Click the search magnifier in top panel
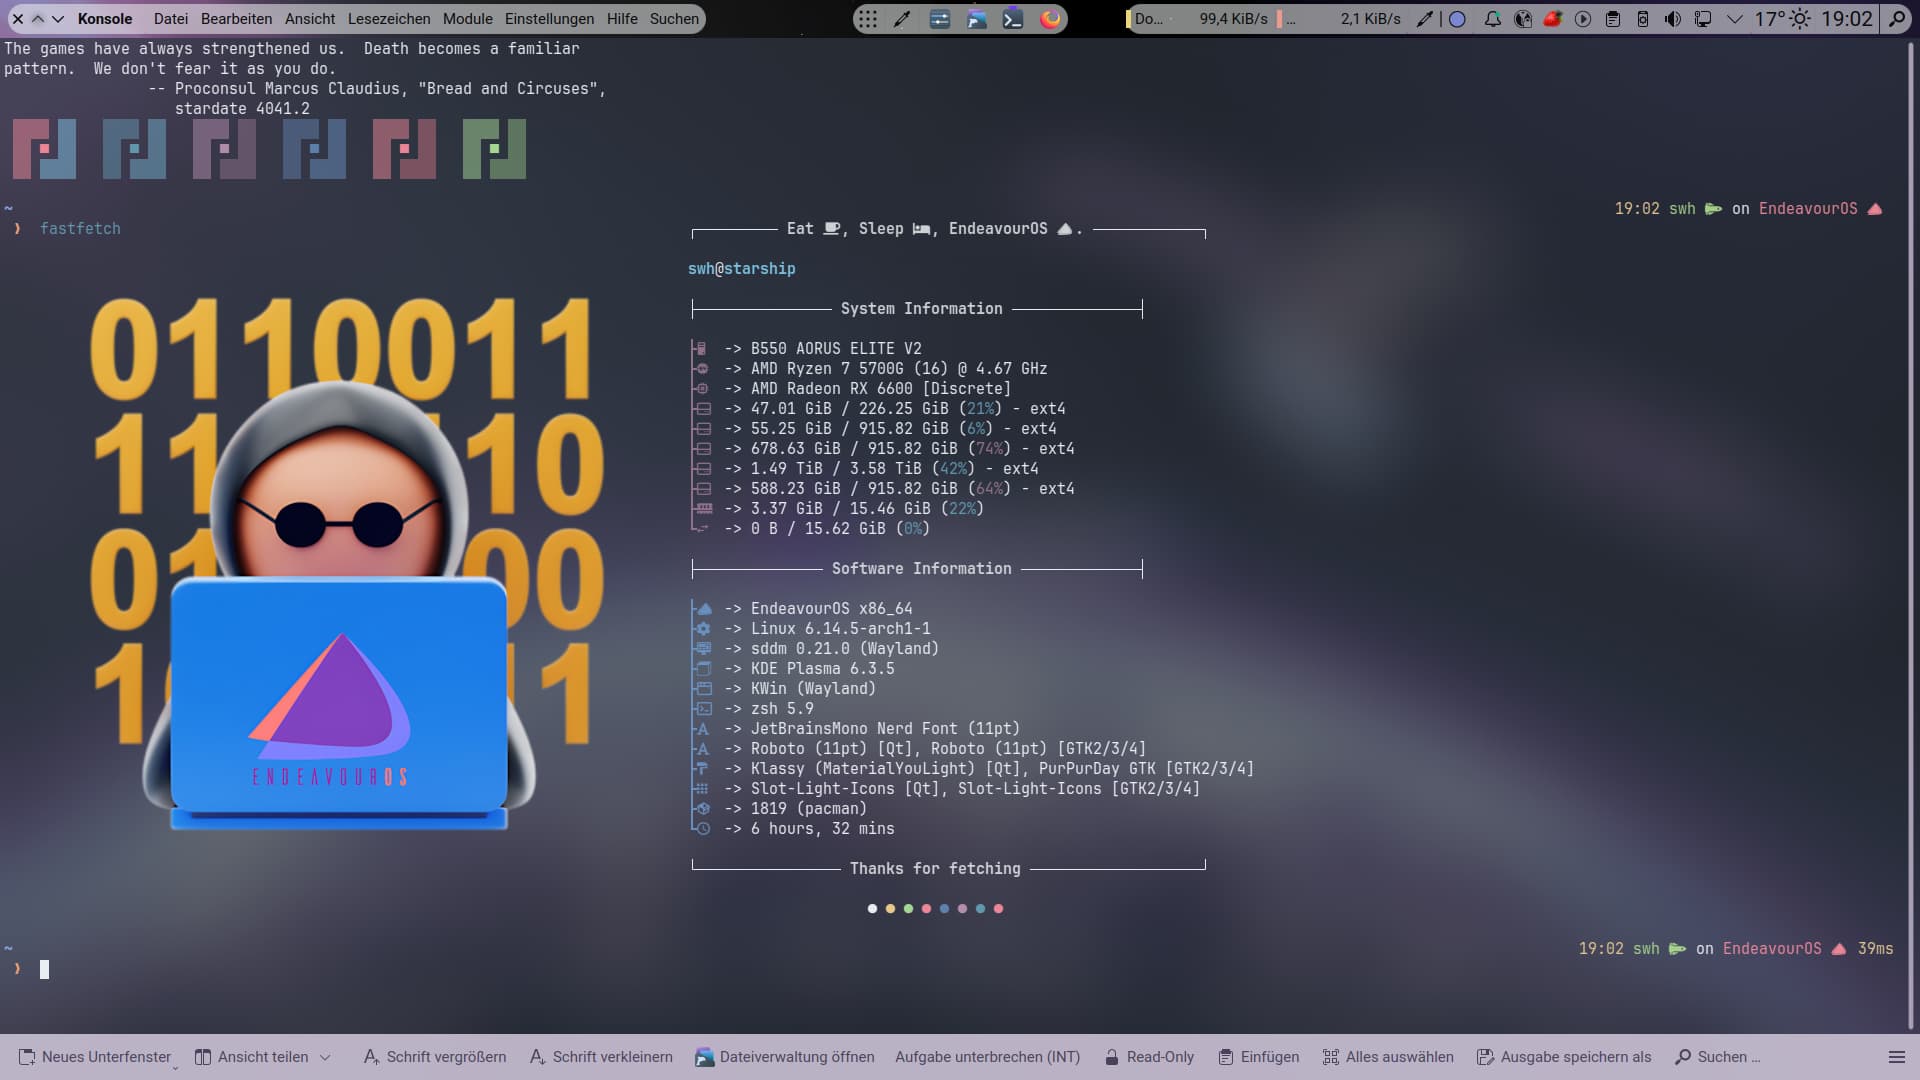Viewport: 1920px width, 1080px height. coord(1896,19)
